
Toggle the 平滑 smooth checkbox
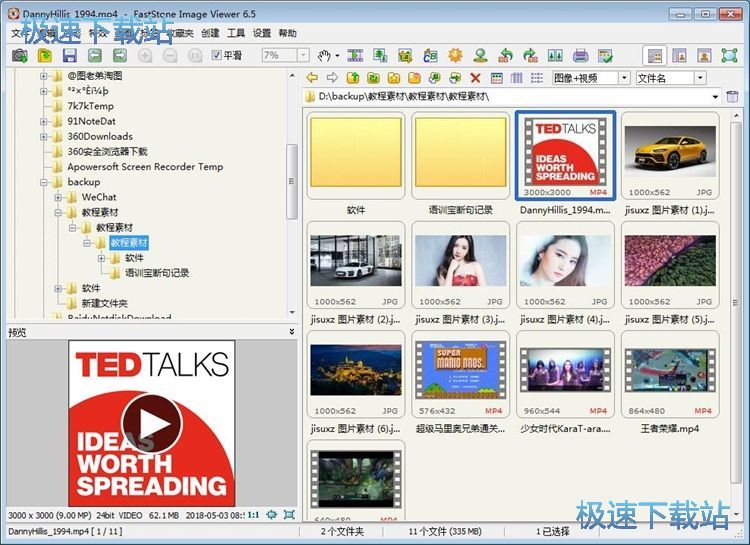click(x=217, y=56)
